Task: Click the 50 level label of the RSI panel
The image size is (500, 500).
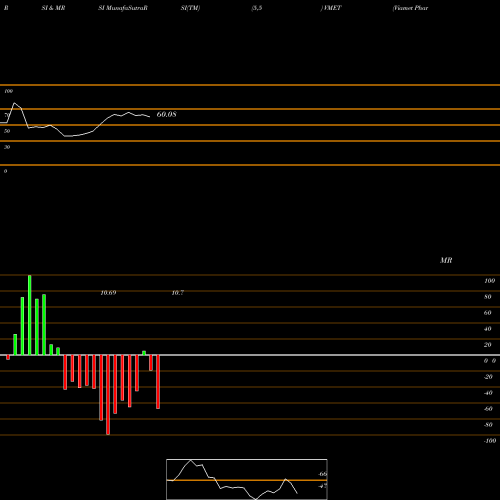Action: tap(7, 131)
